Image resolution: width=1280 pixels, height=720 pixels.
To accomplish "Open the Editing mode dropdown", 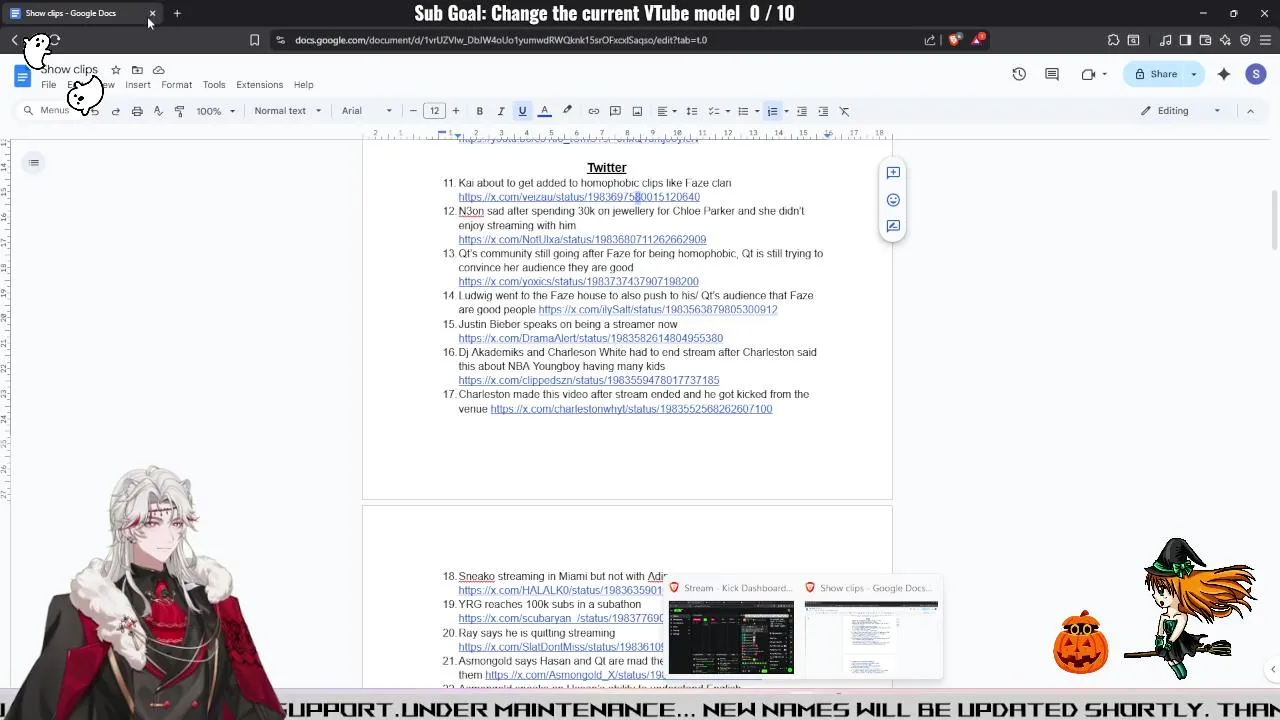I will (1181, 111).
